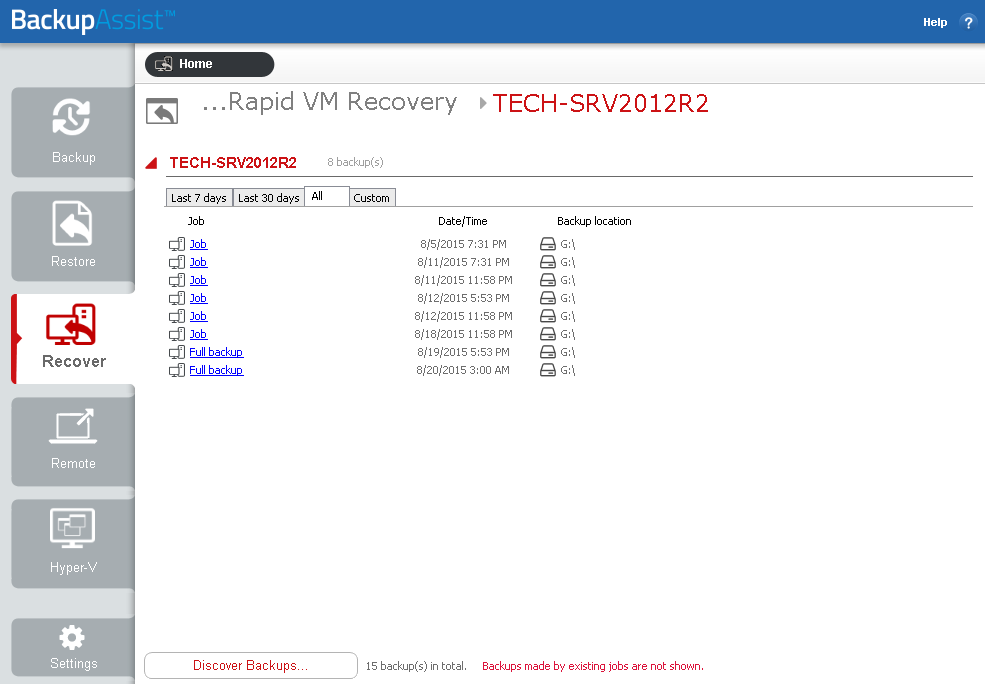Click the large TECH-SRV2012R2 breadcrumb title
The height and width of the screenshot is (684, 985).
click(x=601, y=104)
